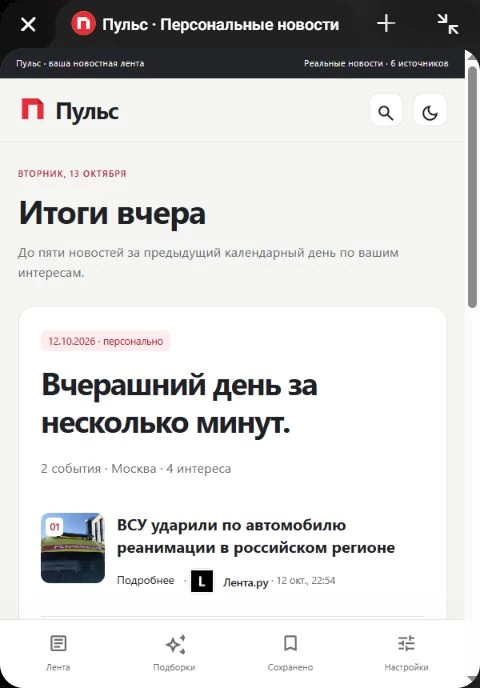
Task: Open the Лента tab icon
Action: pyautogui.click(x=58, y=643)
